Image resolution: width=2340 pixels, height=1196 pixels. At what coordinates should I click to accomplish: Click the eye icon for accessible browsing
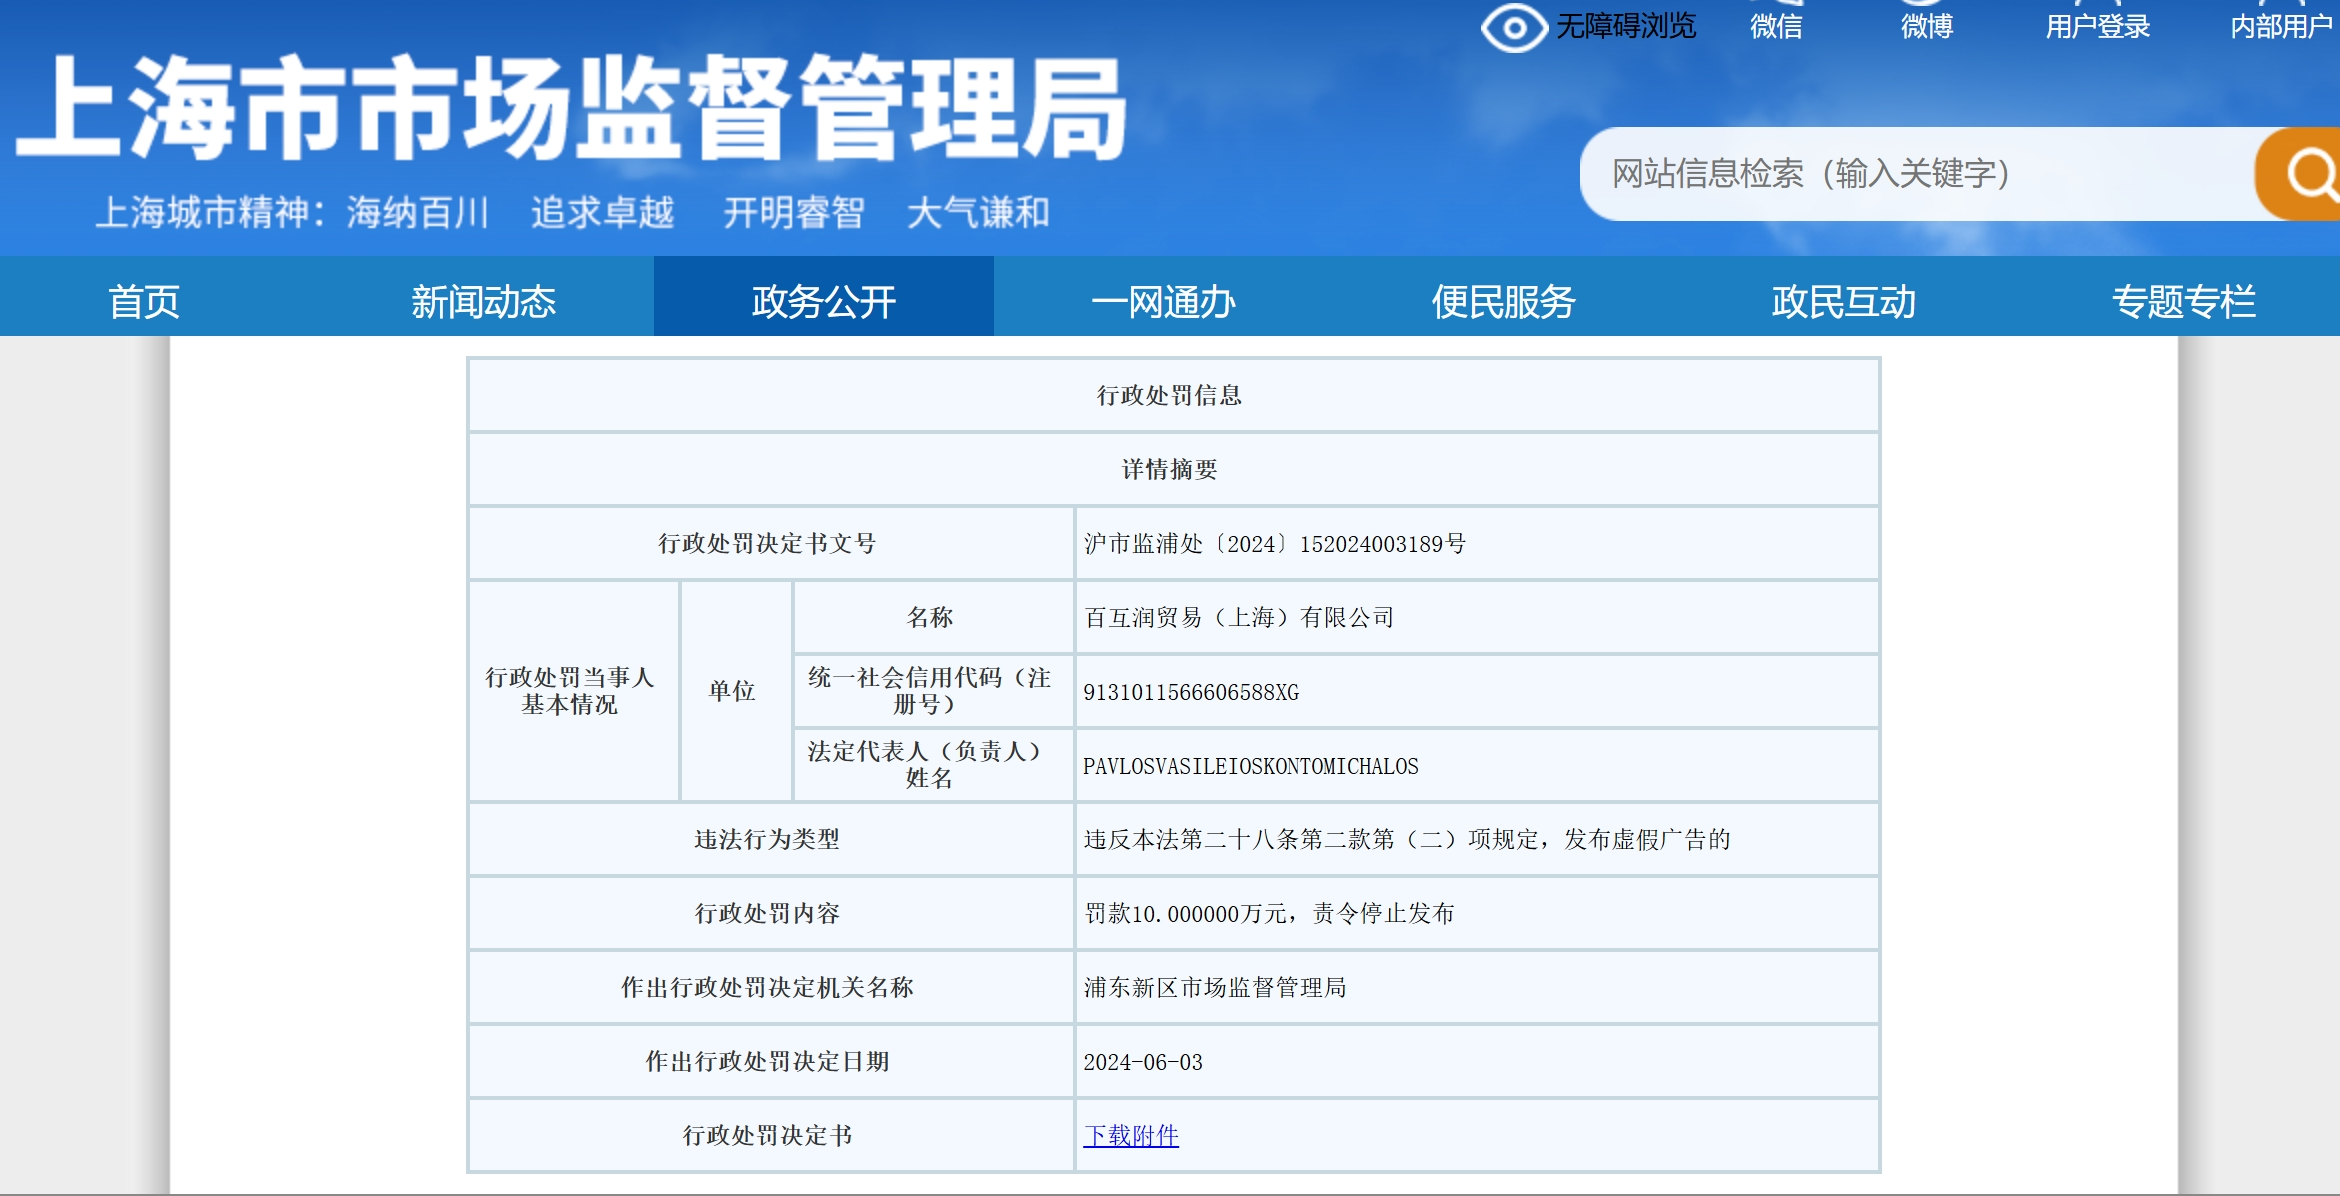click(1514, 27)
